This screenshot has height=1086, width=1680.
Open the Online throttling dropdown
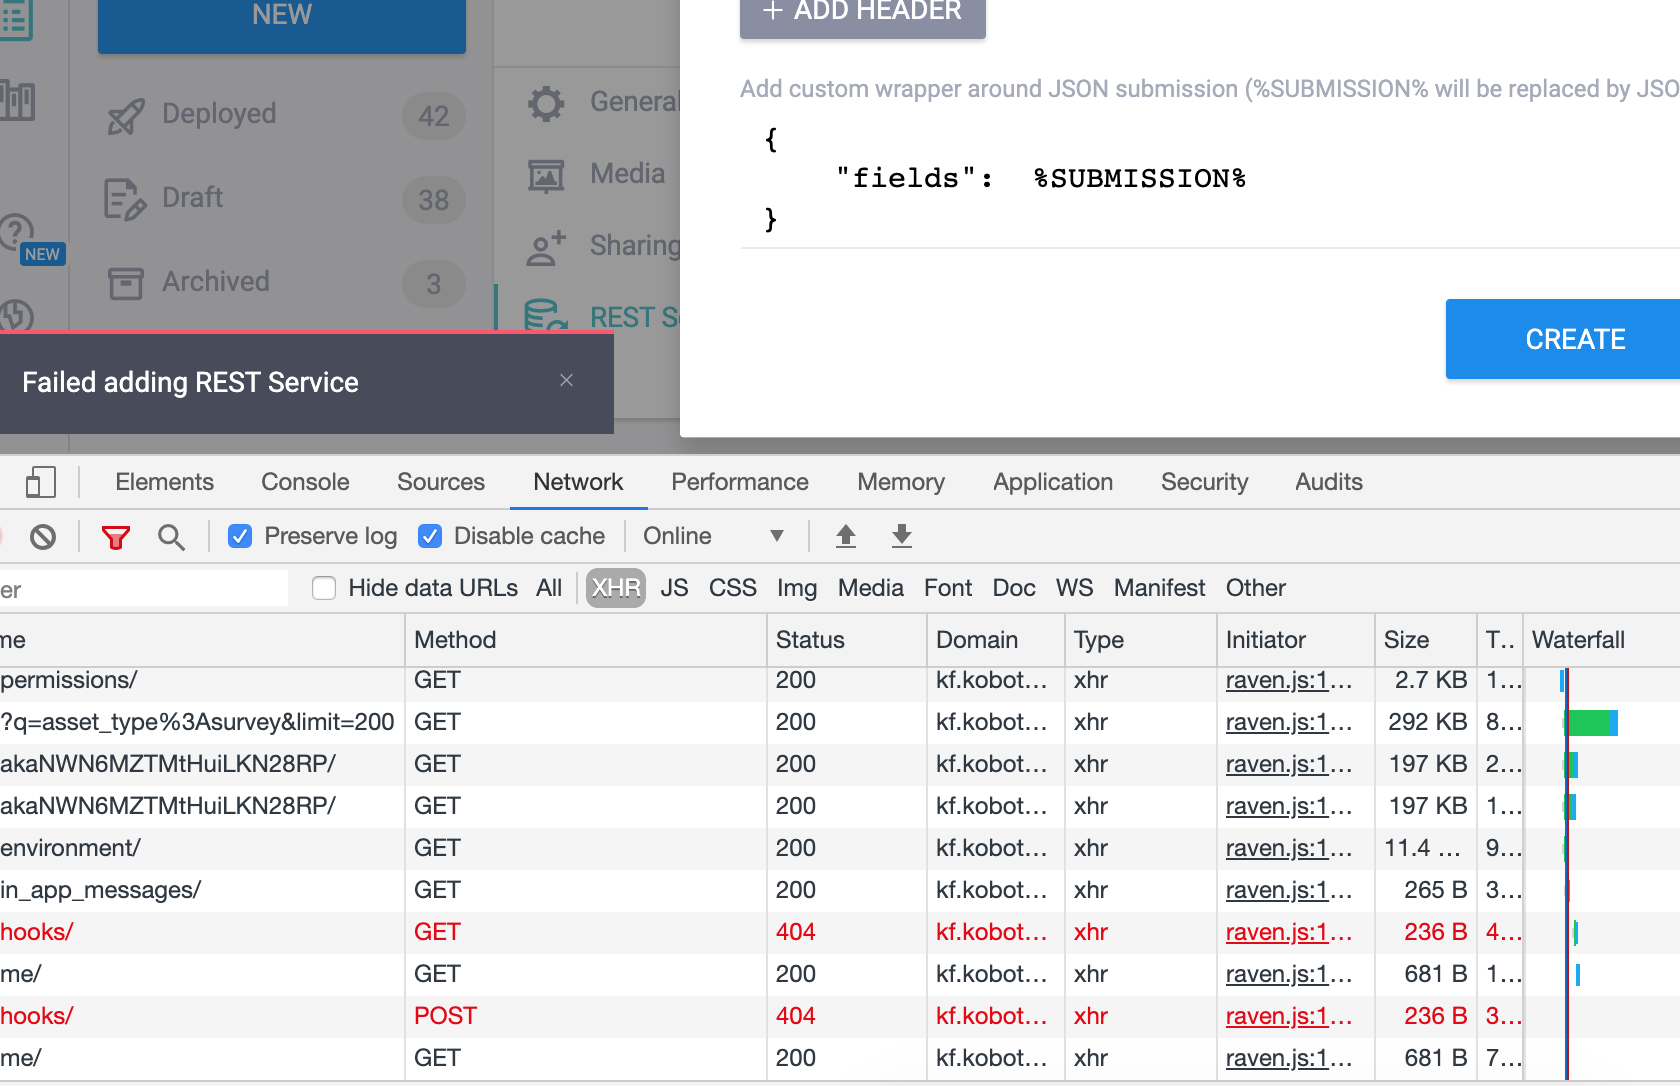713,536
